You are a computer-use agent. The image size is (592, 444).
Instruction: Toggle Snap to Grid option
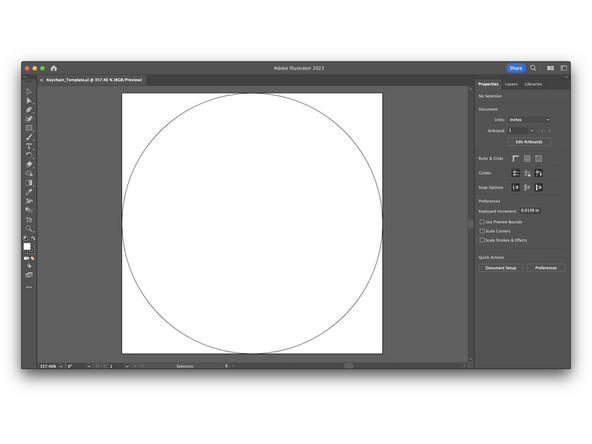[538, 187]
